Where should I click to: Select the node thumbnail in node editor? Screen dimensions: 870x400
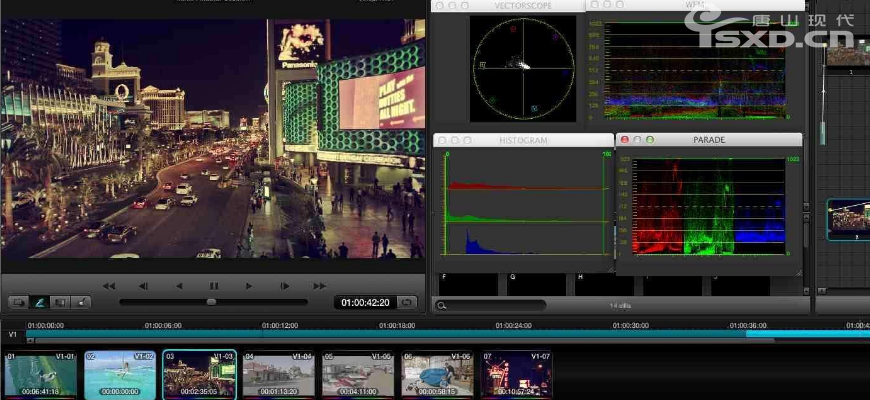(848, 218)
